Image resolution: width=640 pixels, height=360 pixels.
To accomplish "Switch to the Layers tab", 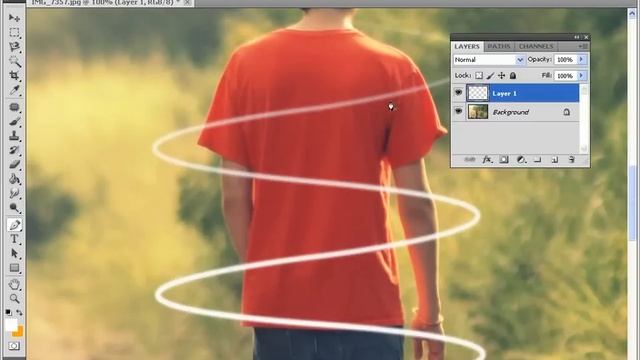I will (x=467, y=47).
